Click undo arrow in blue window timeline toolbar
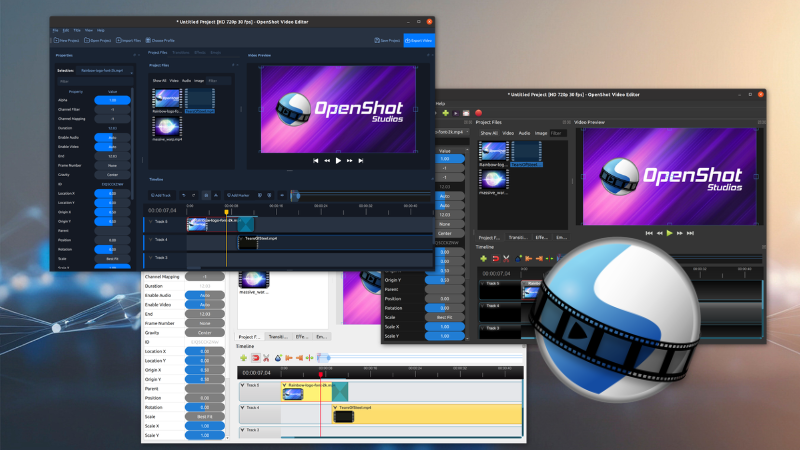 click(x=184, y=195)
